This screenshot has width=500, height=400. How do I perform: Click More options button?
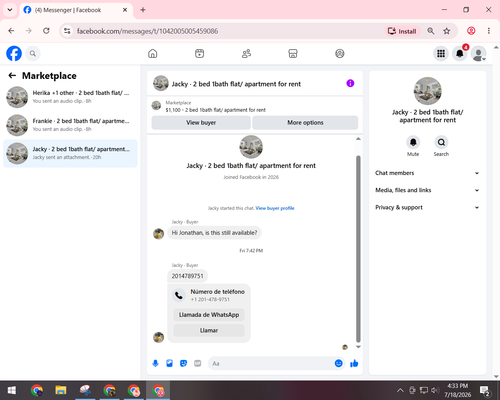305,123
